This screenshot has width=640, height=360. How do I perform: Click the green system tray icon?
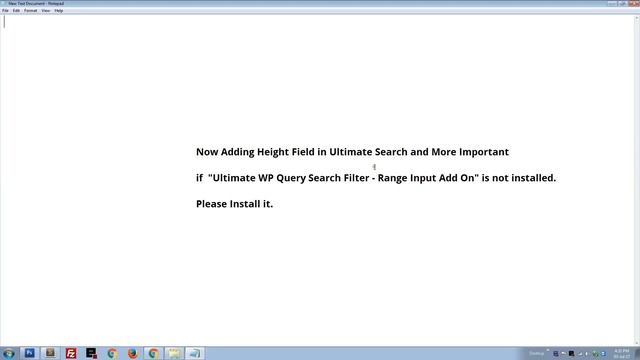pos(596,354)
